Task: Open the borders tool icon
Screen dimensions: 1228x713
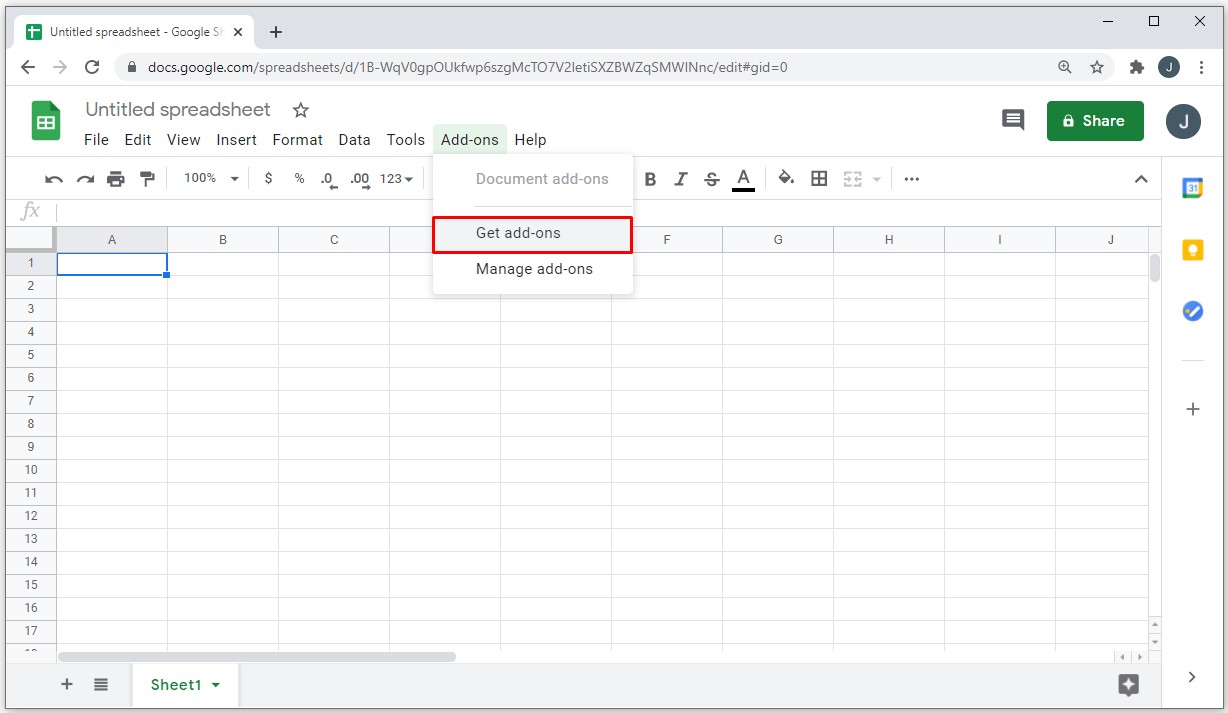Action: click(x=819, y=179)
